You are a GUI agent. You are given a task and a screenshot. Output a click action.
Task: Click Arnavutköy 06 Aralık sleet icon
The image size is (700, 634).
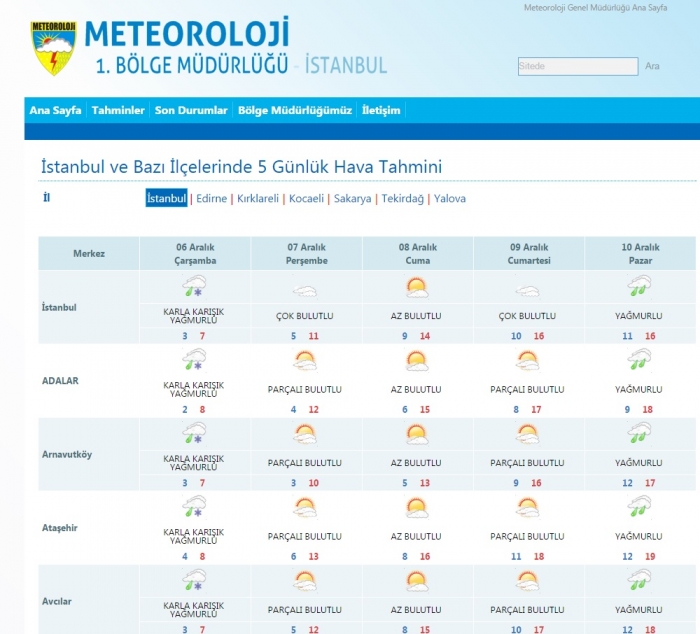(195, 434)
